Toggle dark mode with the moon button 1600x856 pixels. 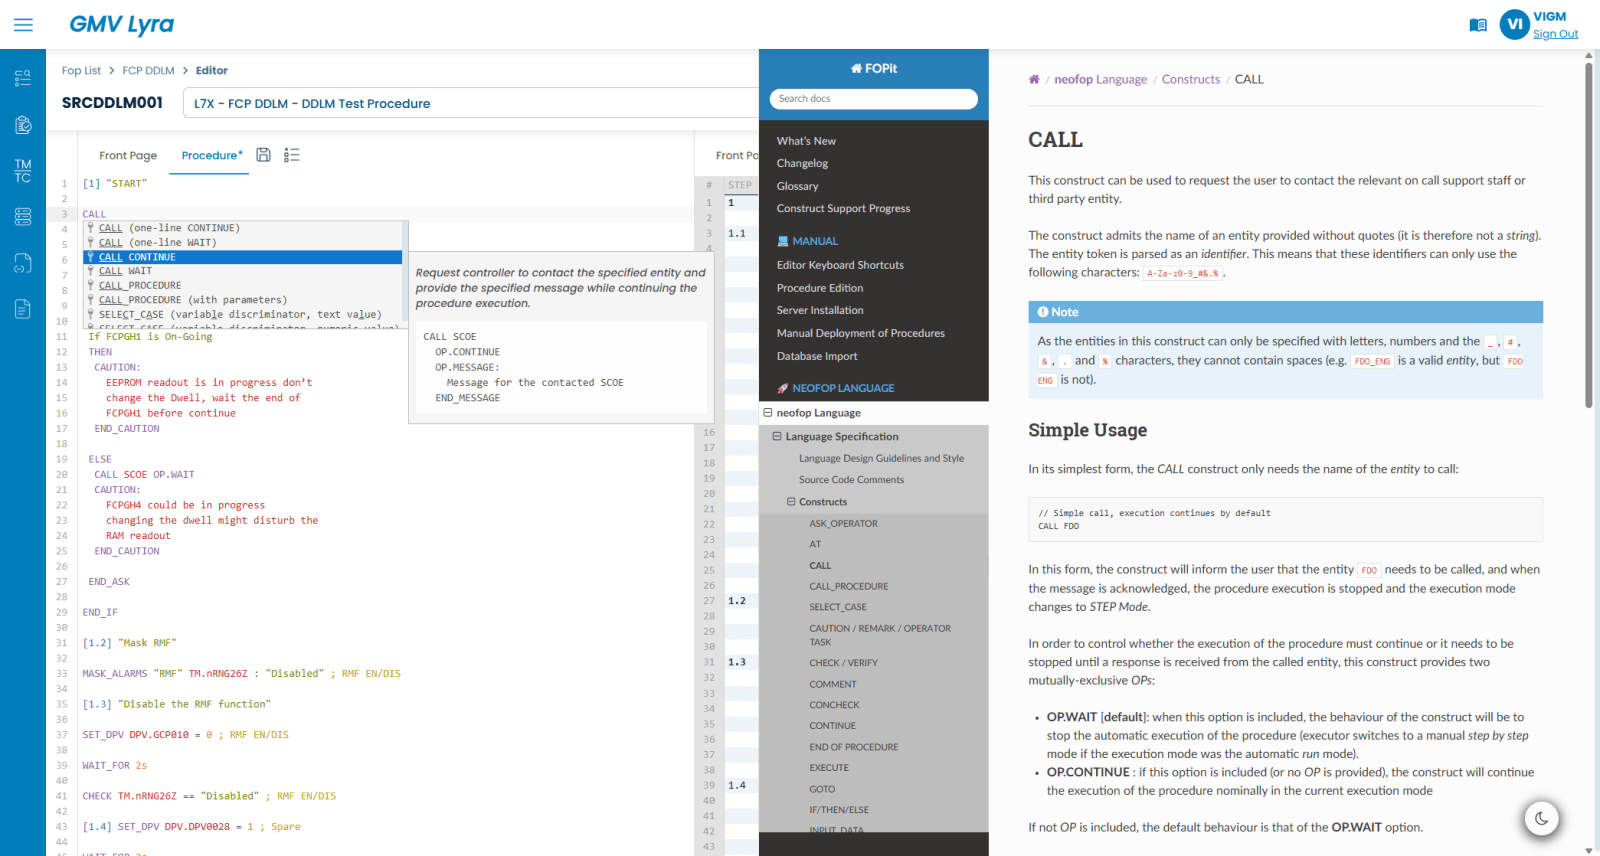1541,819
